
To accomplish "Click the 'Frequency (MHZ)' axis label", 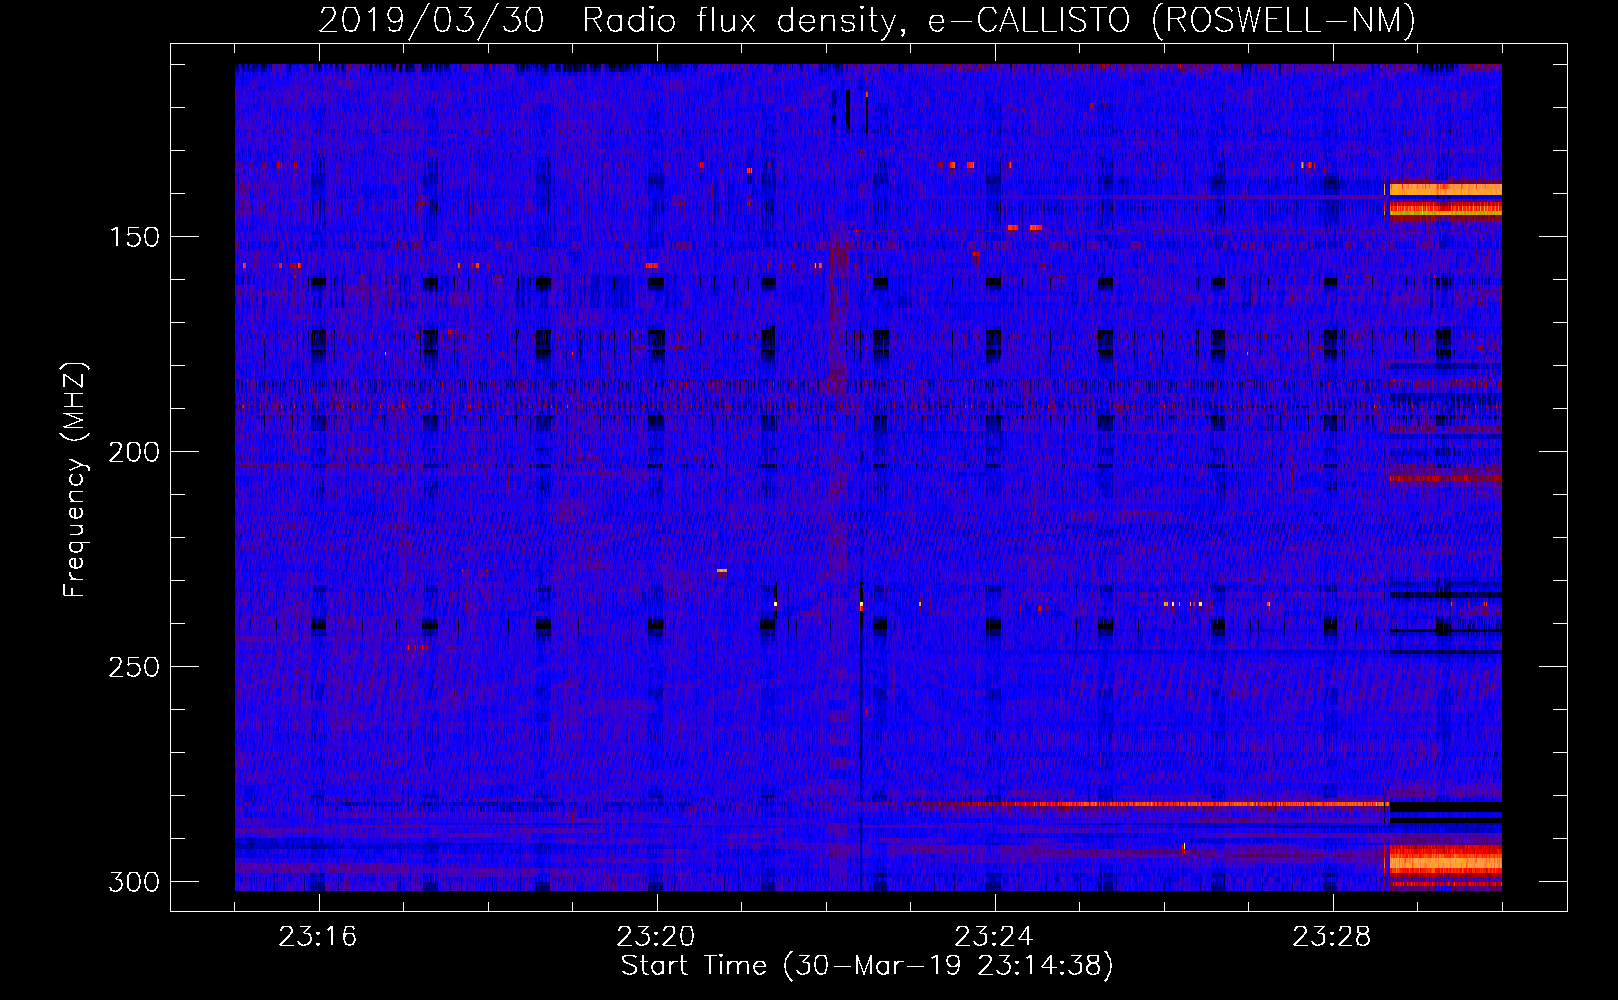I will [75, 480].
